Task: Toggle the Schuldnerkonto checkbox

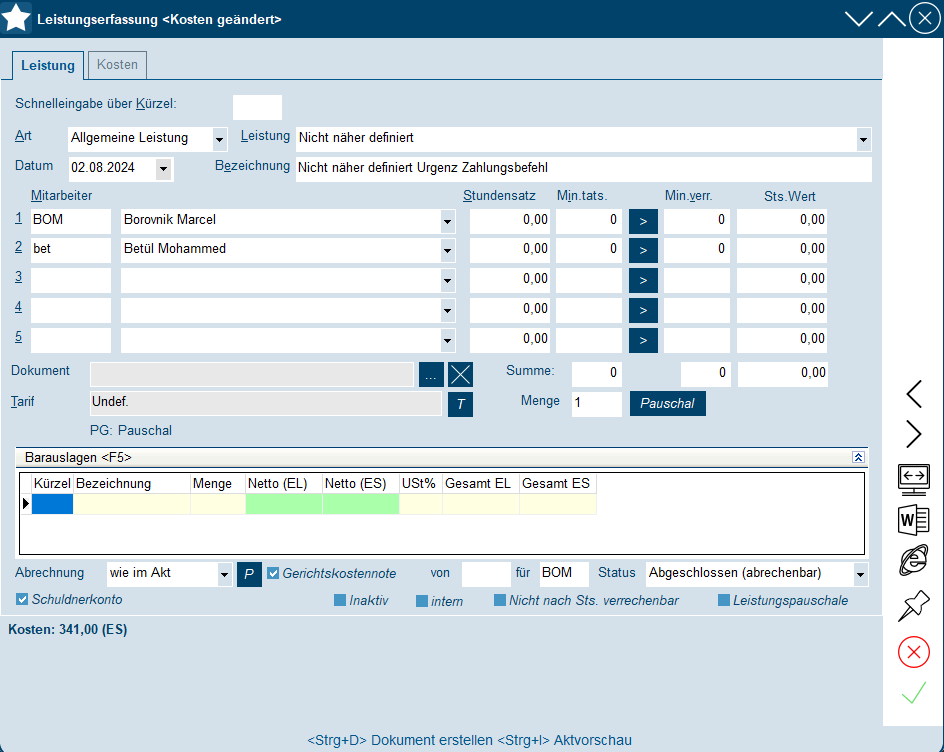Action: pos(23,599)
